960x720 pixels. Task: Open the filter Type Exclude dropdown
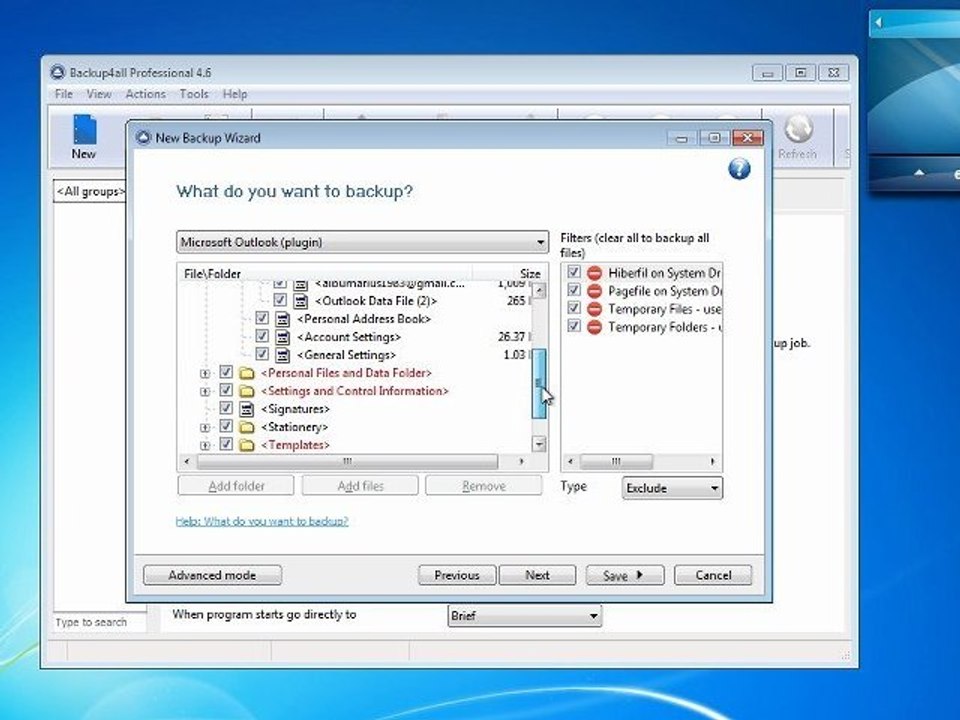click(672, 488)
